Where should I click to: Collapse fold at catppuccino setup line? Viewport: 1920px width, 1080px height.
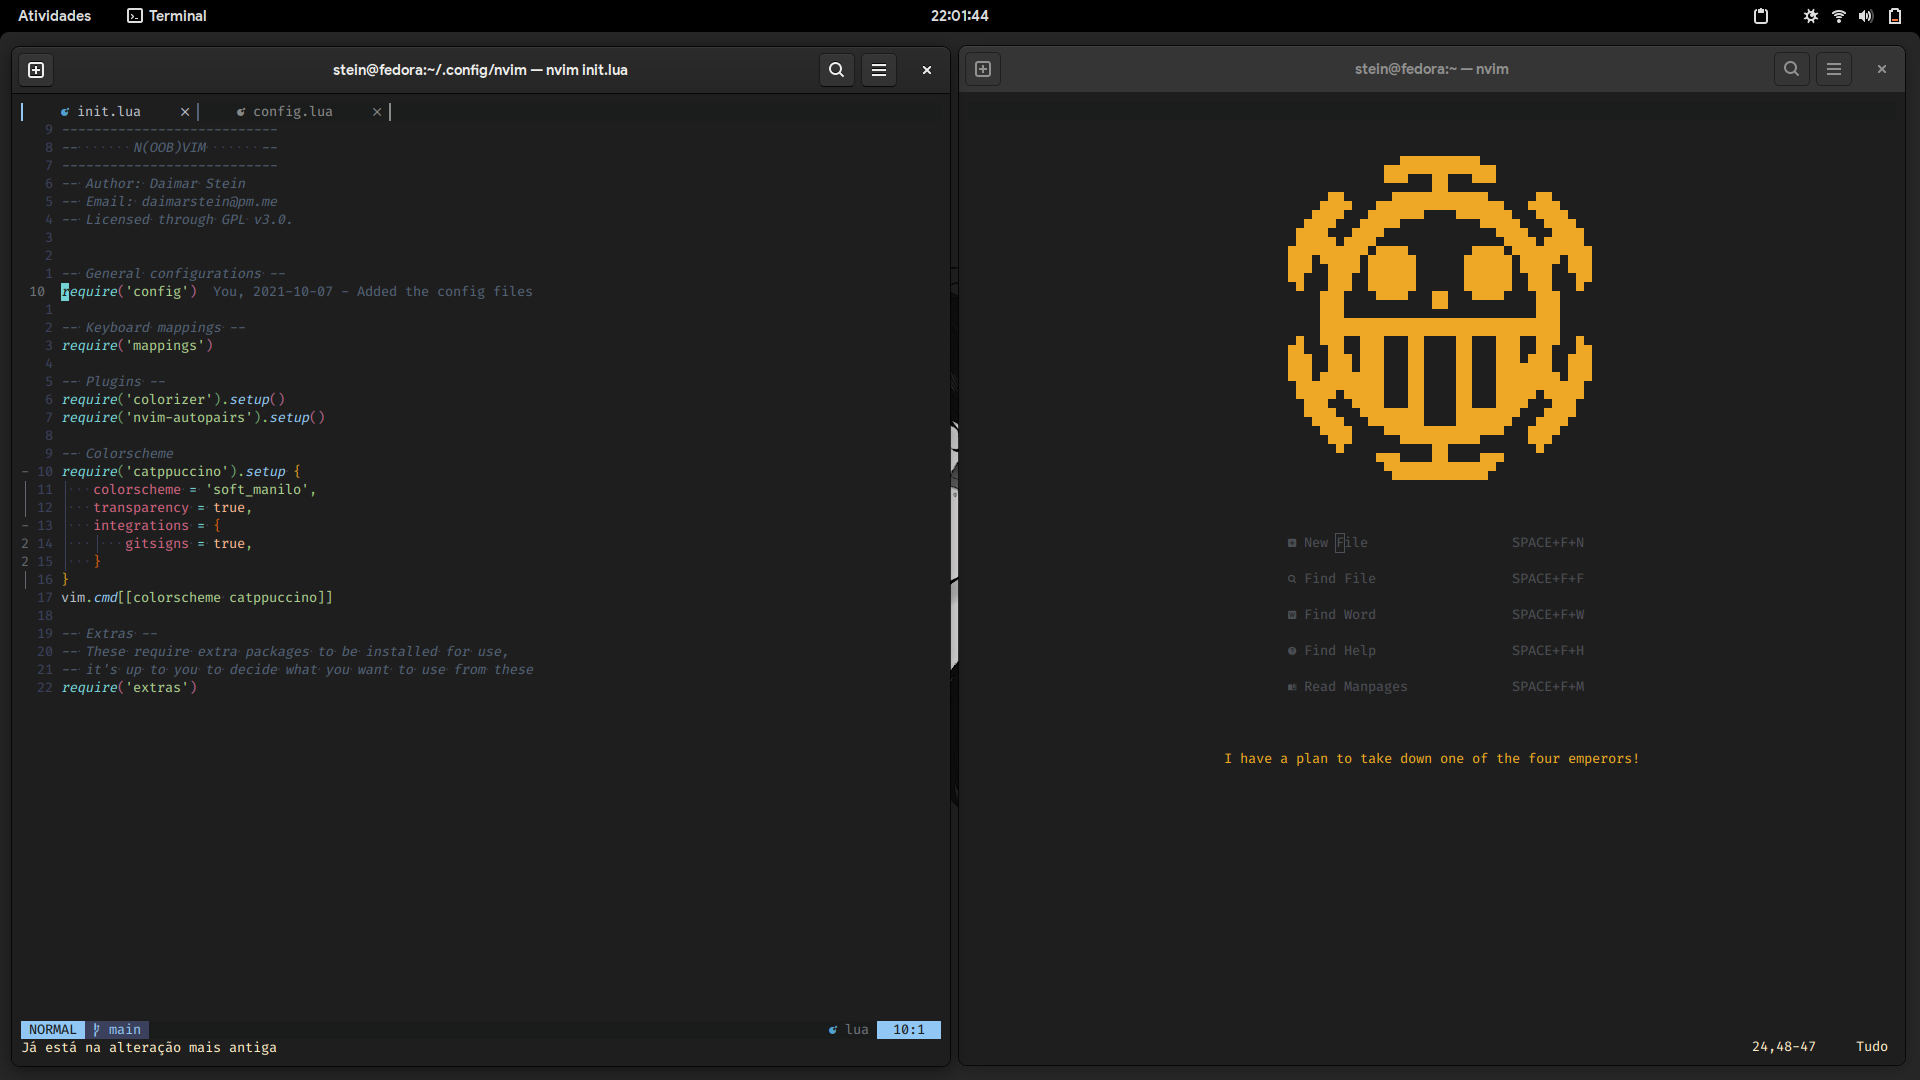point(25,472)
